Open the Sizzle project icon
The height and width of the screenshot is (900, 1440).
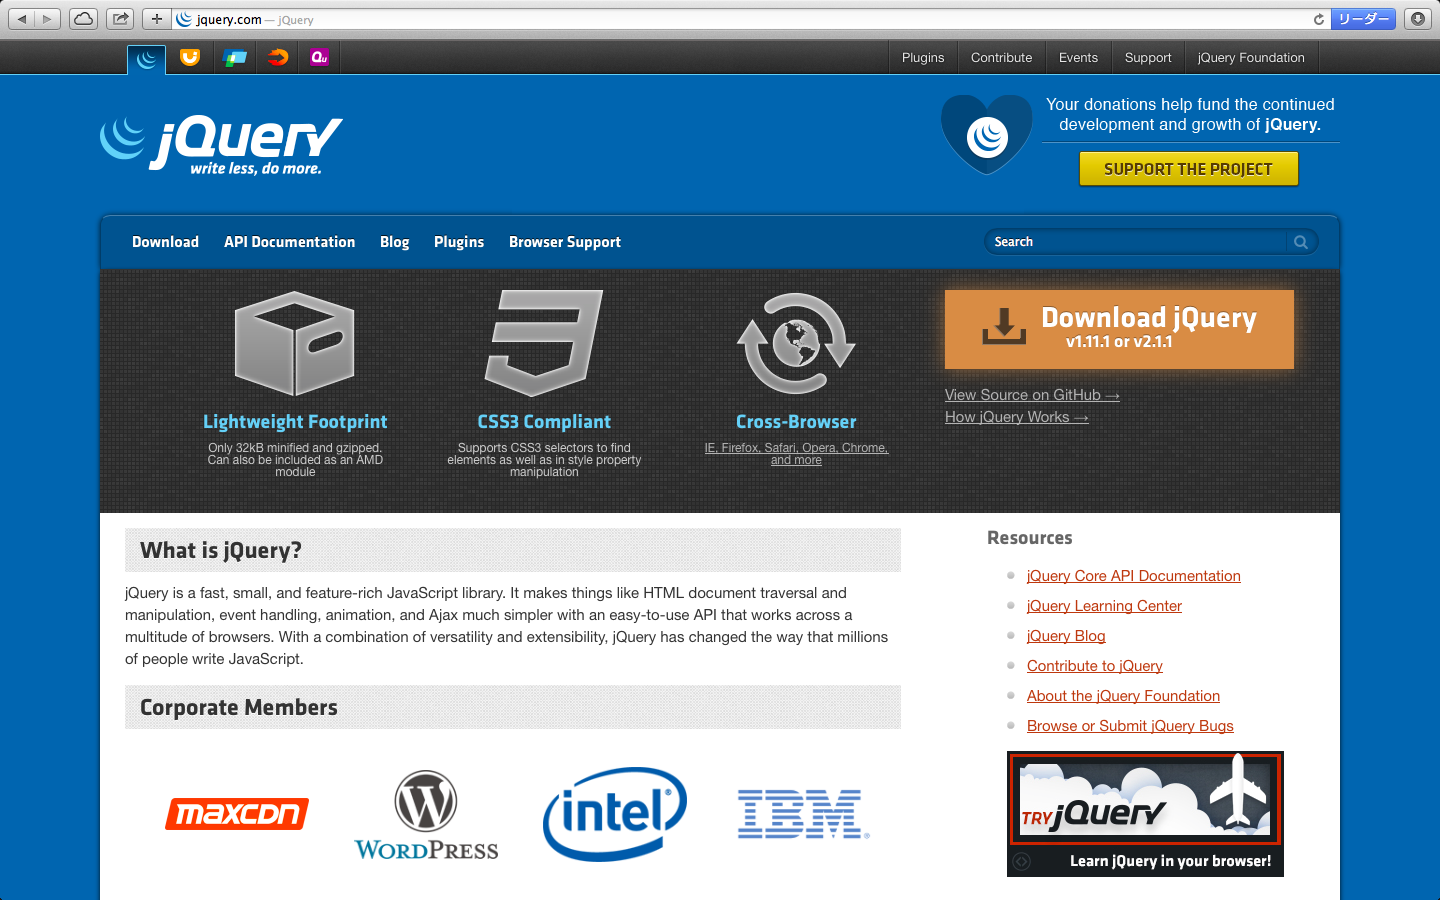(x=278, y=58)
